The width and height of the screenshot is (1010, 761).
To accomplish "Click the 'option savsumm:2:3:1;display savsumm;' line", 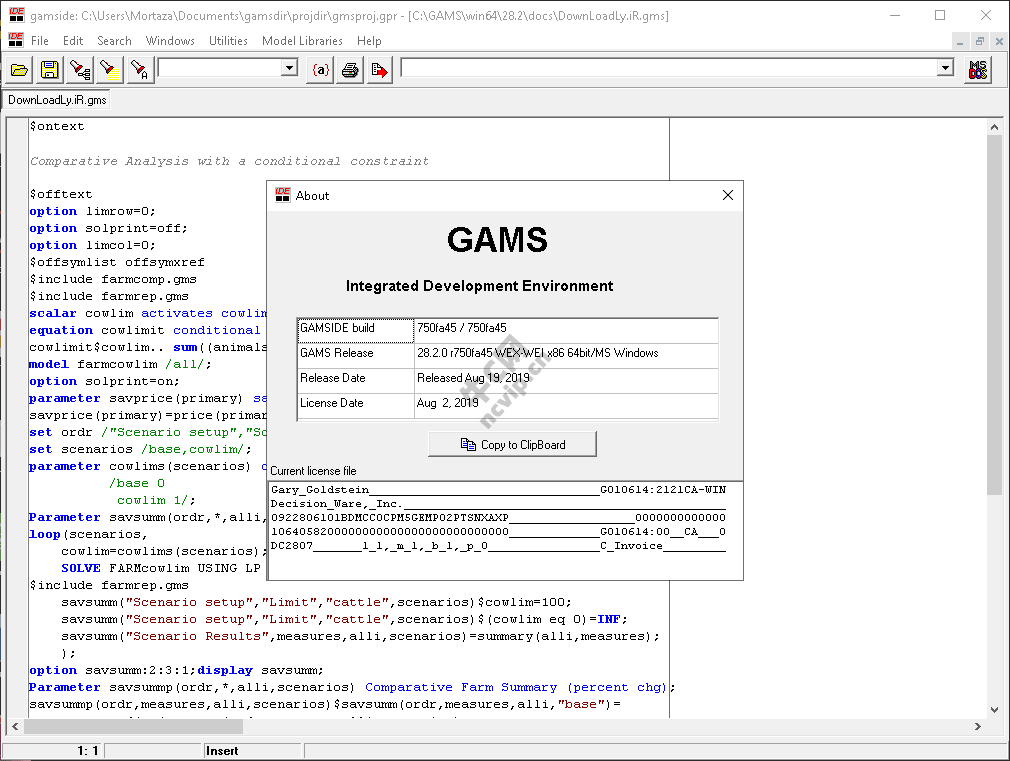I will pos(176,670).
